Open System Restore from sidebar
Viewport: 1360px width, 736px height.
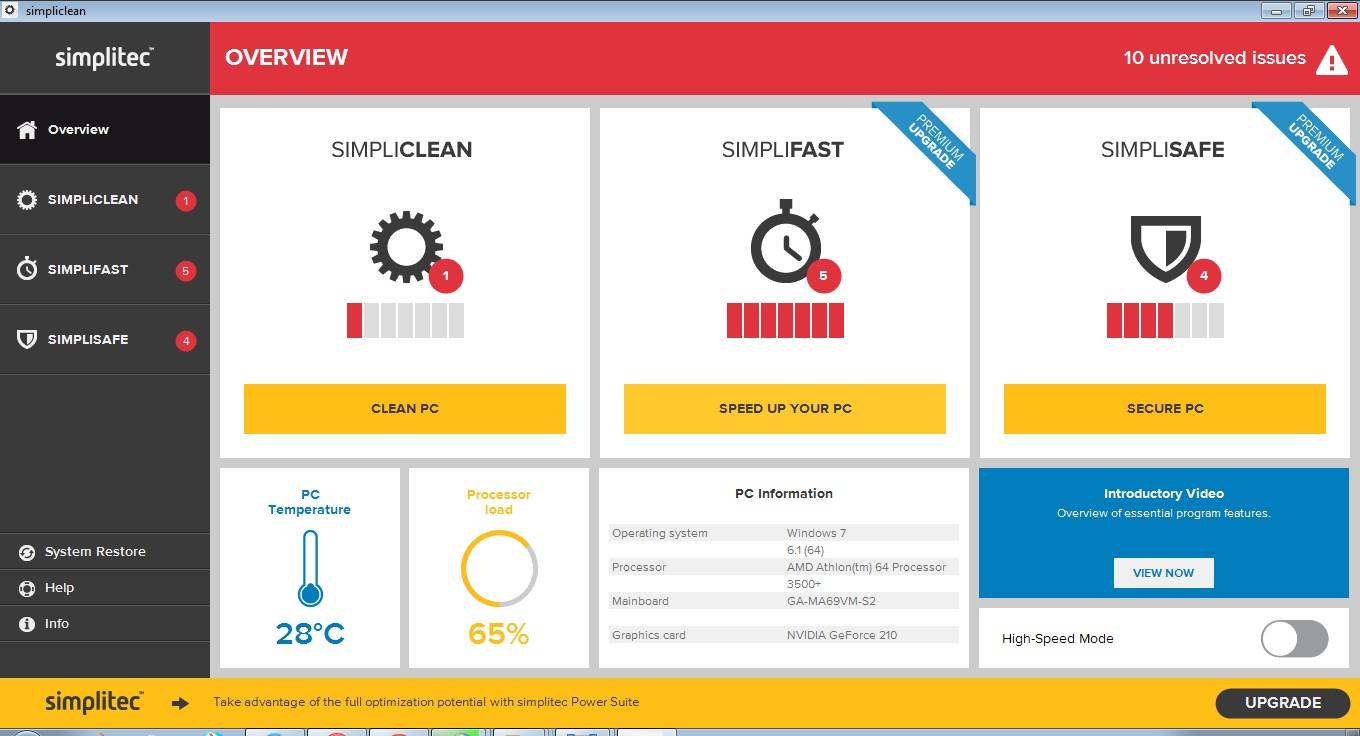tap(105, 552)
